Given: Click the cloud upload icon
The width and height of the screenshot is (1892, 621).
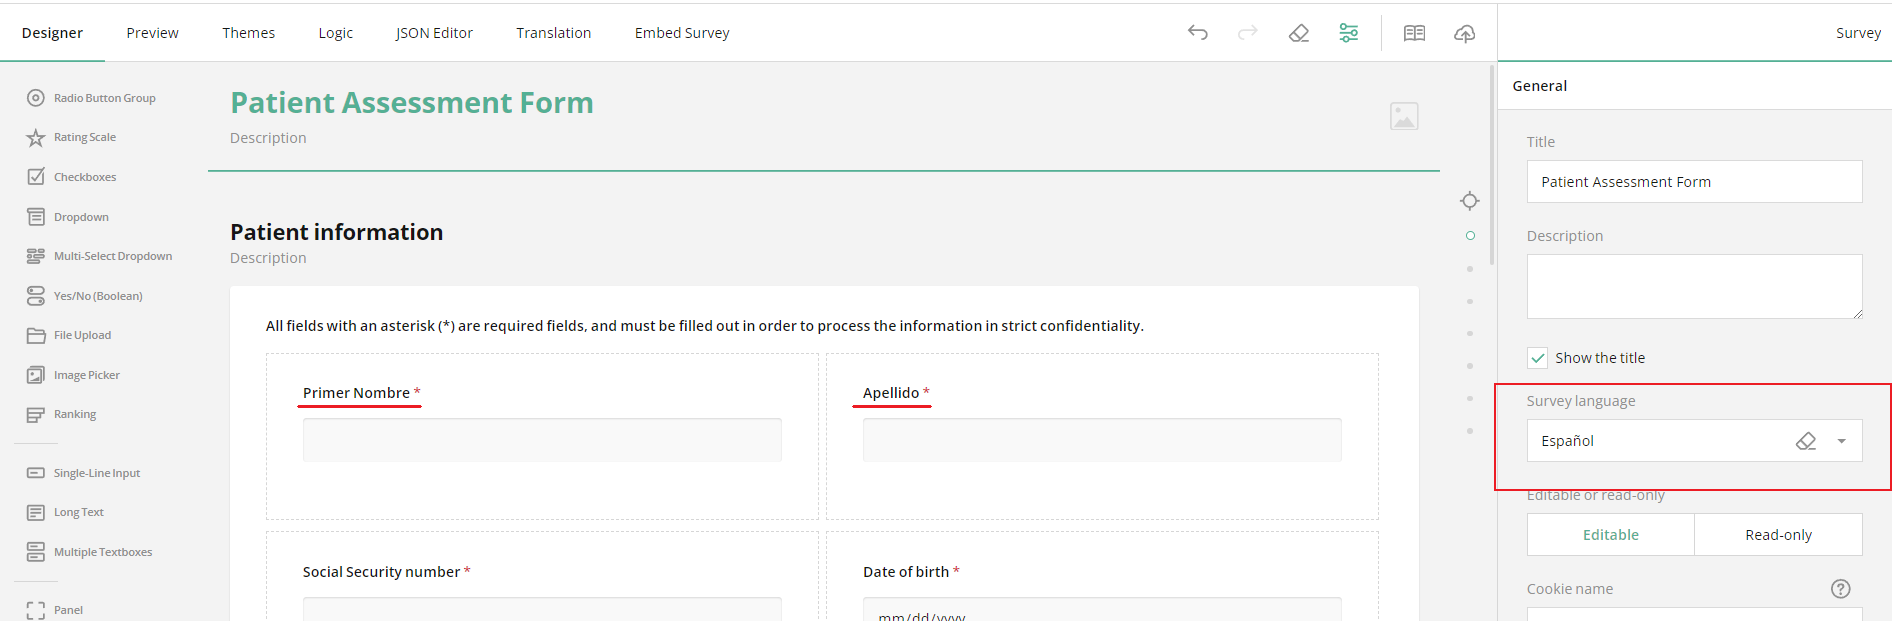Looking at the screenshot, I should point(1464,33).
